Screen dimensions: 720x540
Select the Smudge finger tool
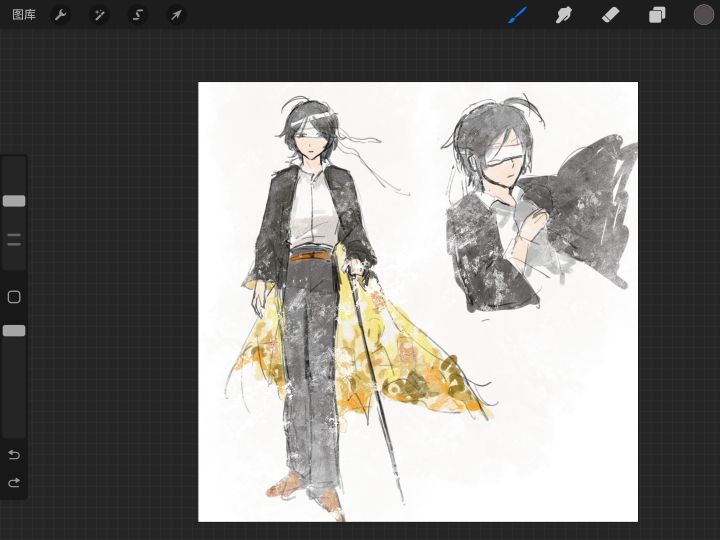click(x=564, y=15)
